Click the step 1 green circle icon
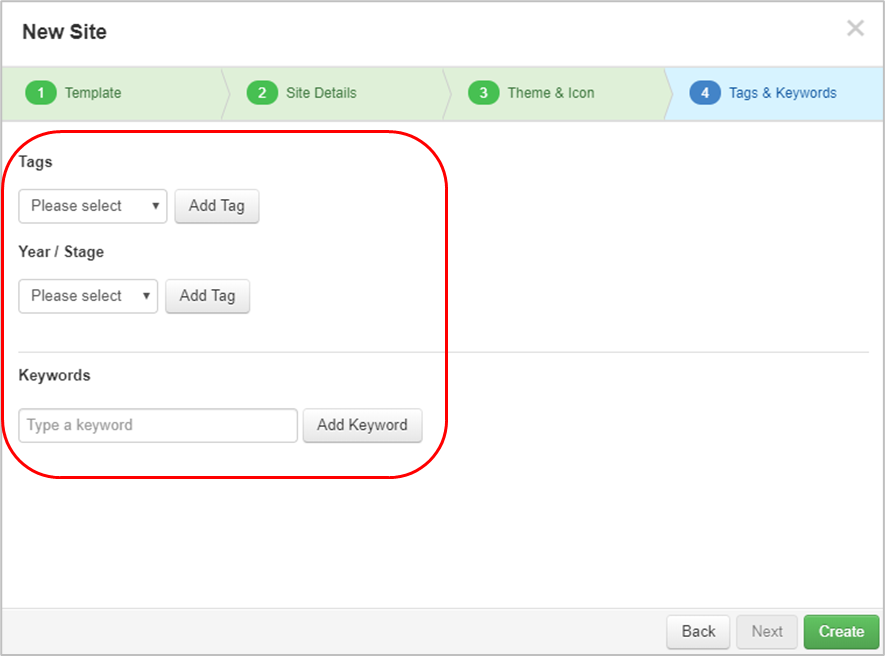This screenshot has height=656, width=885. click(x=41, y=93)
